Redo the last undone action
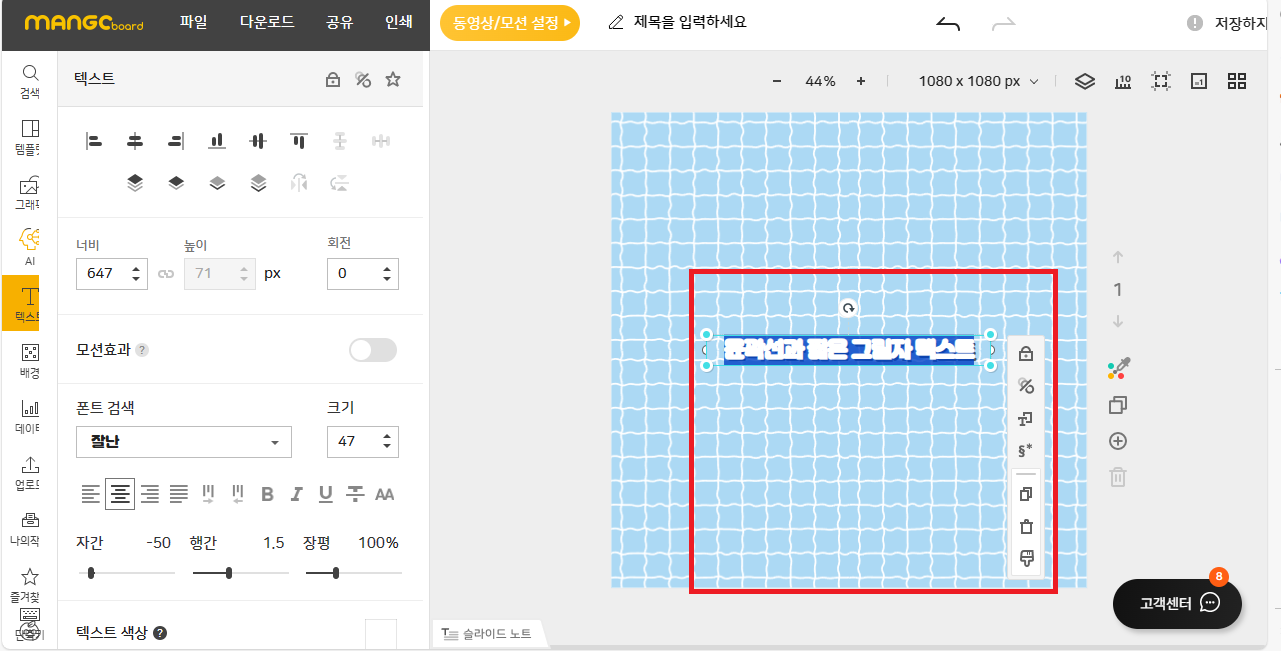 (1003, 23)
